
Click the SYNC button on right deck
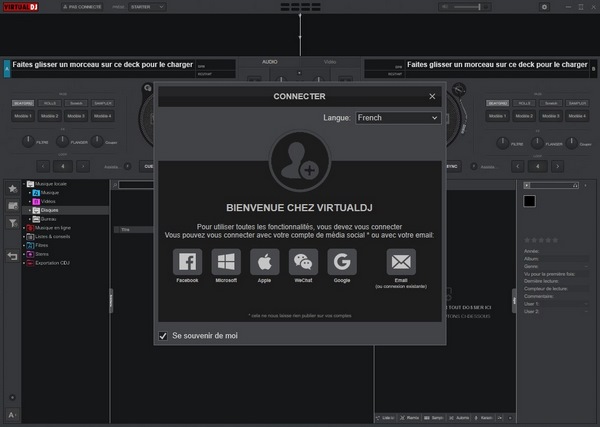pos(453,166)
